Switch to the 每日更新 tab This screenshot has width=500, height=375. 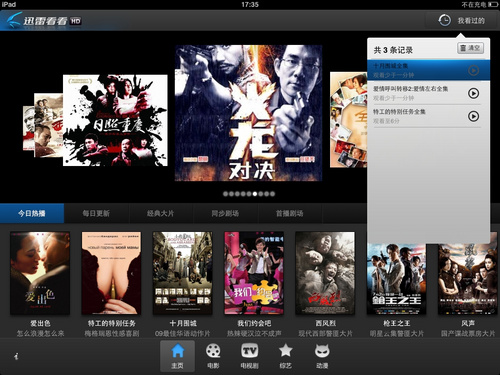click(x=96, y=213)
